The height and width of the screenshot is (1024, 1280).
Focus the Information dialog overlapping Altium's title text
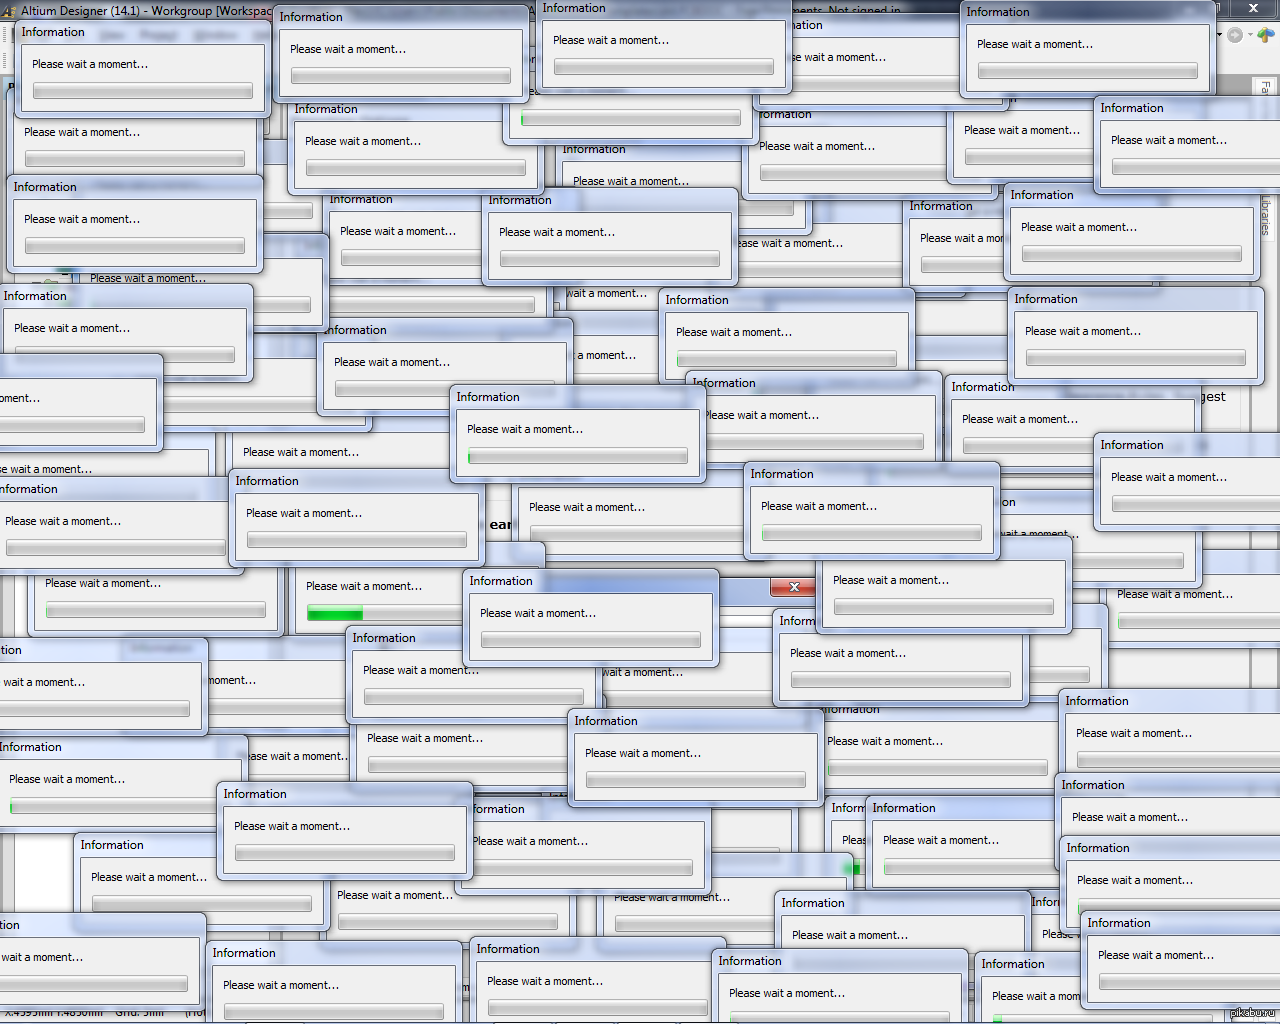[400, 50]
